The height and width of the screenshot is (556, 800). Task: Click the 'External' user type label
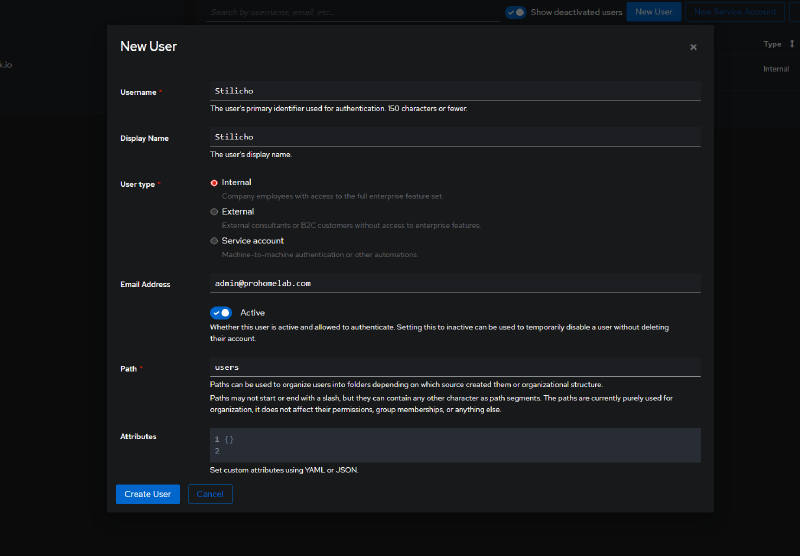tap(238, 212)
